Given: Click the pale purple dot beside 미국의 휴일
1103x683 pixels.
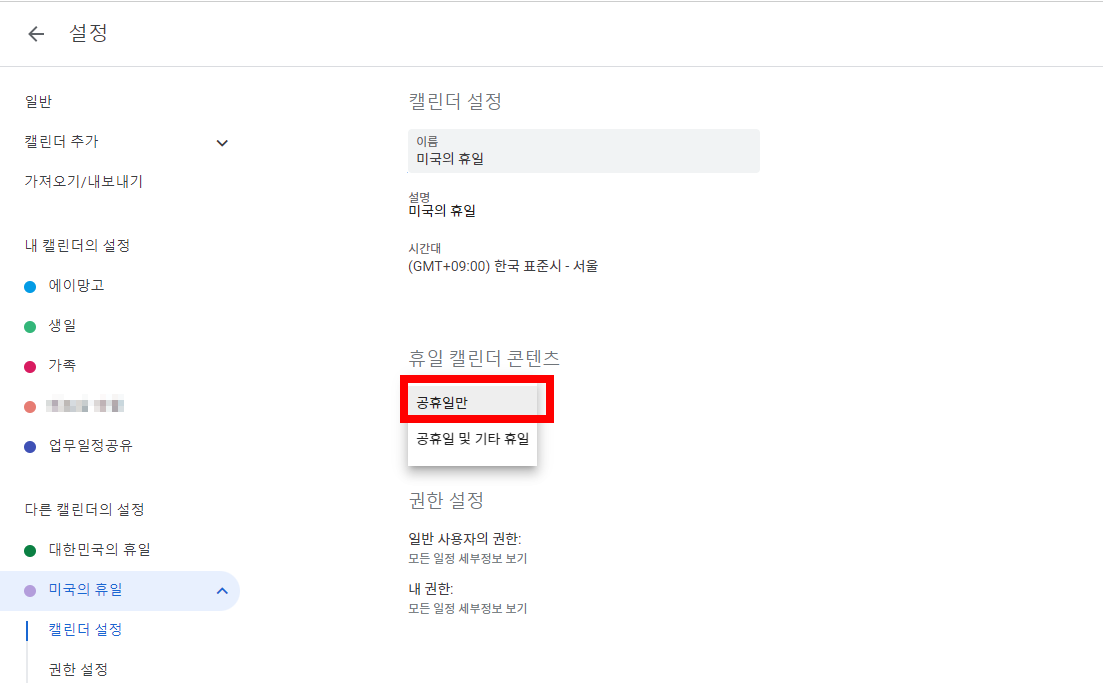Looking at the screenshot, I should (30, 591).
